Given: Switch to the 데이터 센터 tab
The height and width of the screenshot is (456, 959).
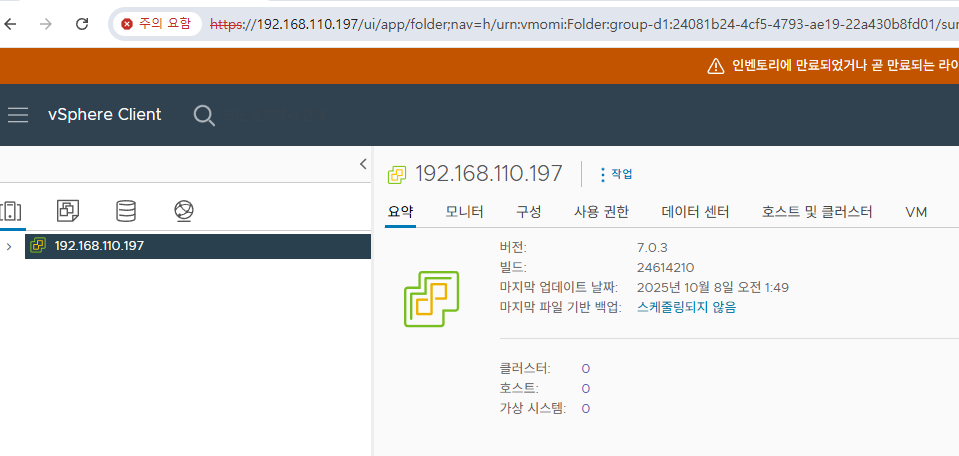Looking at the screenshot, I should 695,212.
